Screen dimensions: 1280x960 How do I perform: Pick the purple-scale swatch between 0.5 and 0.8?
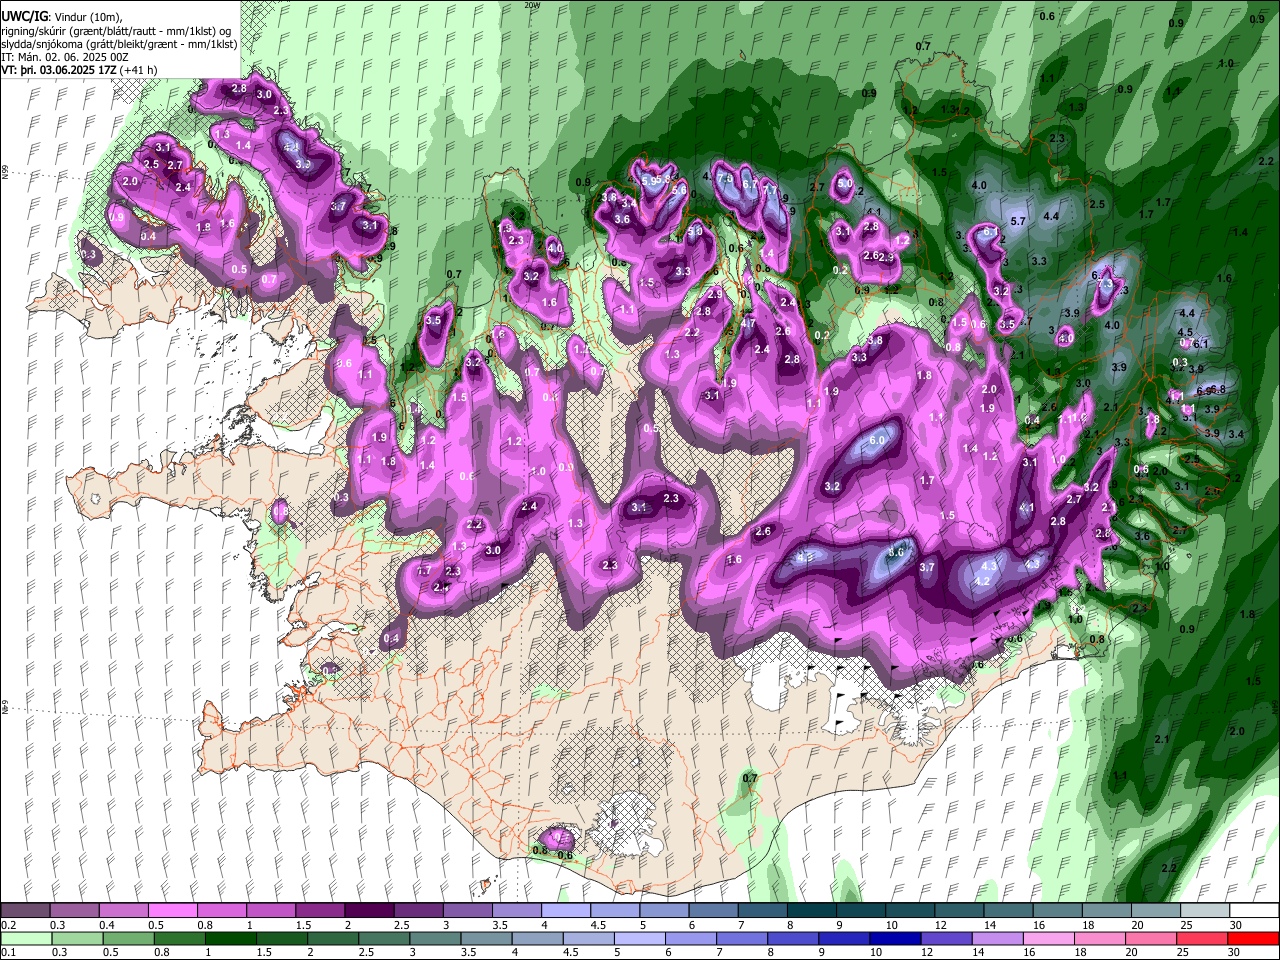172,910
